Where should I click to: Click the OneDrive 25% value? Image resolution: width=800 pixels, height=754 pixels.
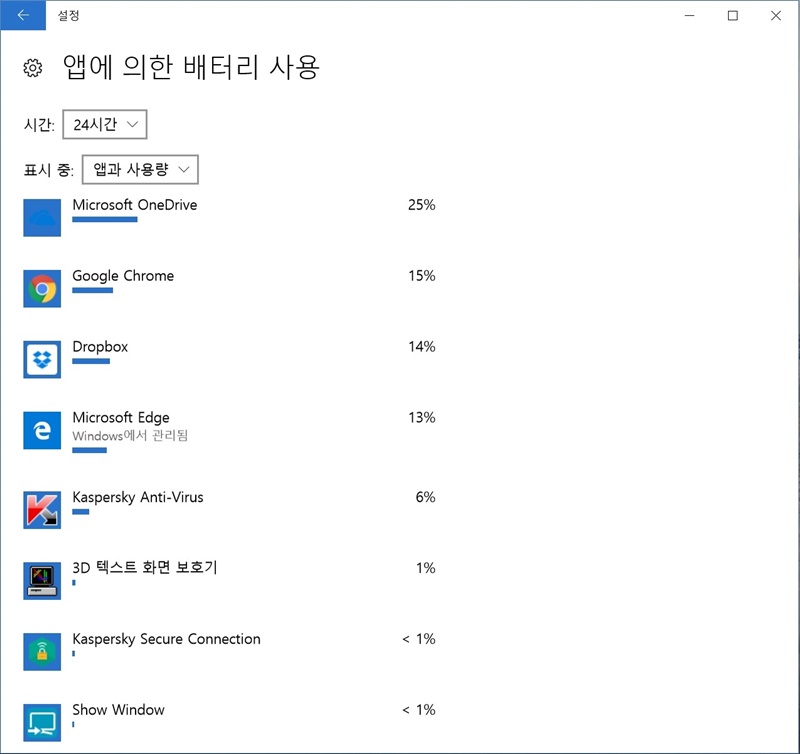point(421,205)
